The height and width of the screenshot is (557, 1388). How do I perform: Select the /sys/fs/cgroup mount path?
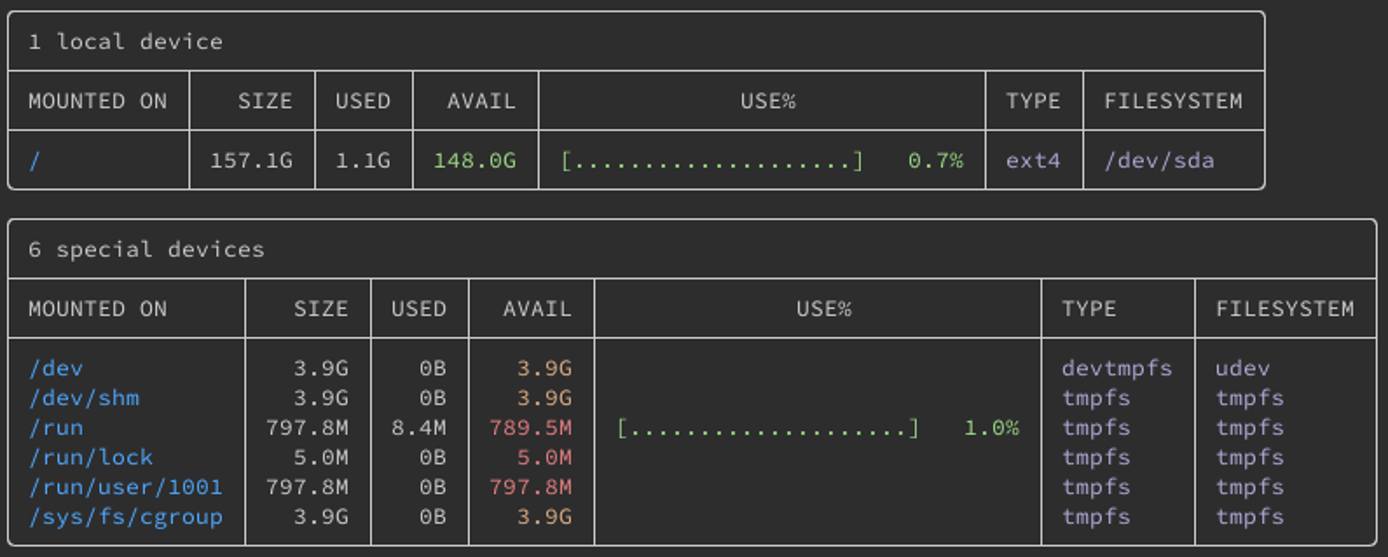125,517
